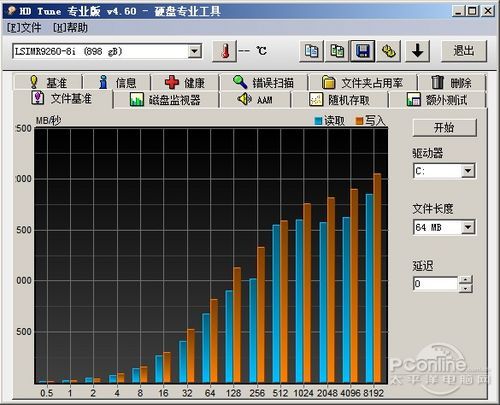
Task: Click the down arrow minimize-to-tray icon
Action: click(417, 51)
